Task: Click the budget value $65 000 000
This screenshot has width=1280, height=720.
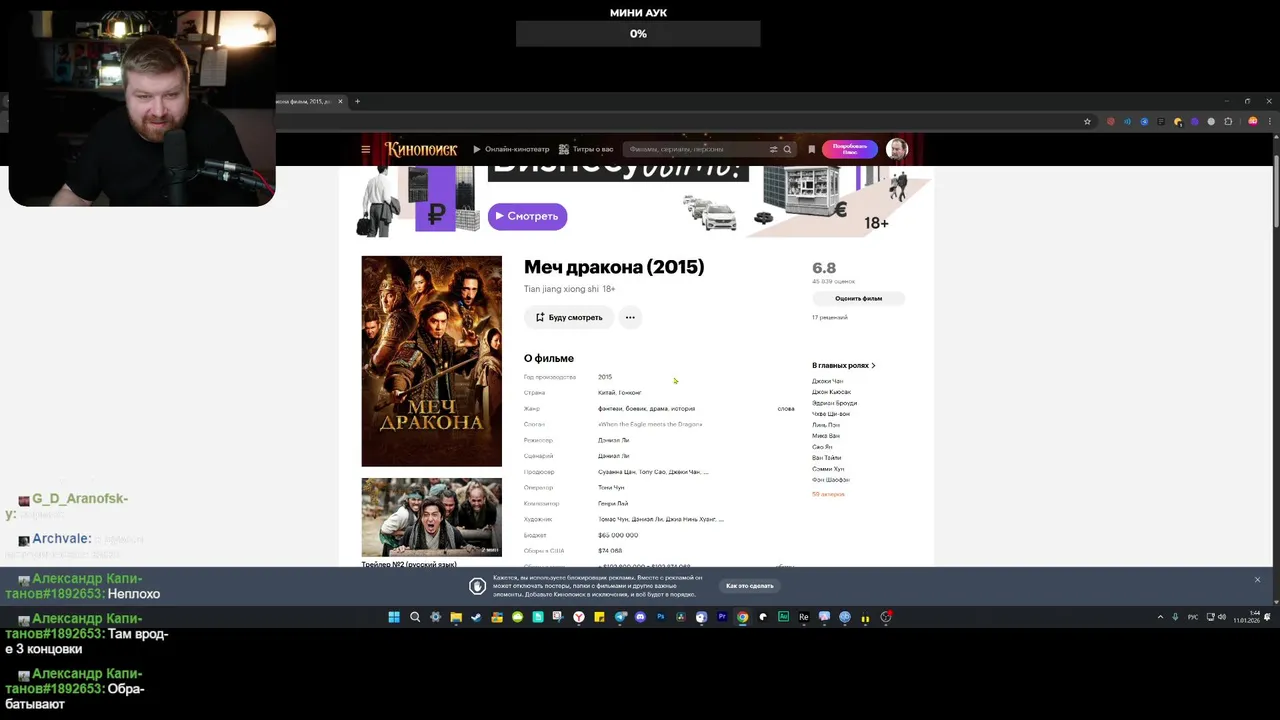Action: tap(618, 535)
